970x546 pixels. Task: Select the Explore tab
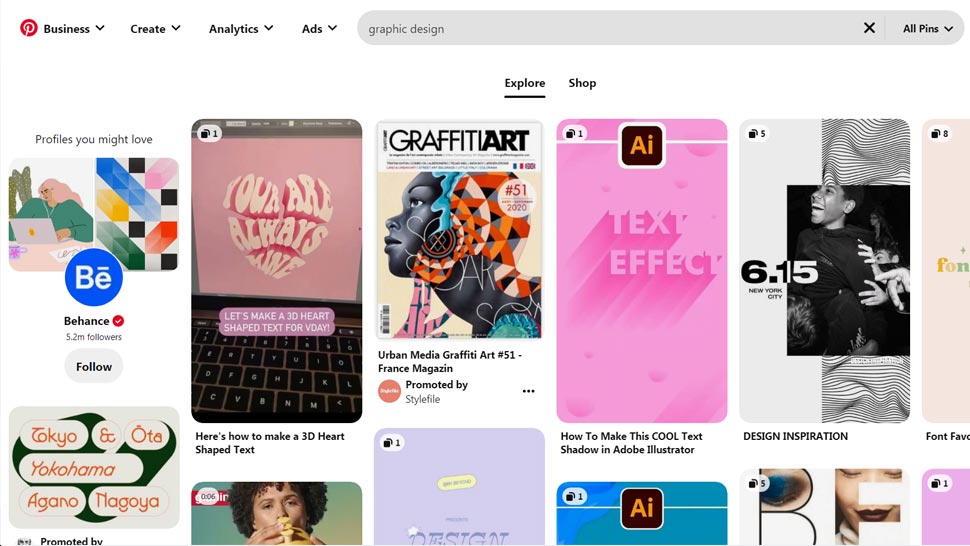(525, 83)
